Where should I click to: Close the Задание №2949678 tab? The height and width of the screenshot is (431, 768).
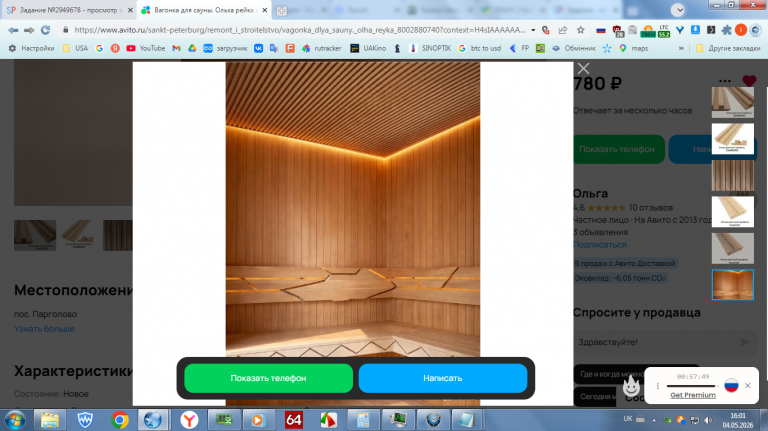[130, 10]
